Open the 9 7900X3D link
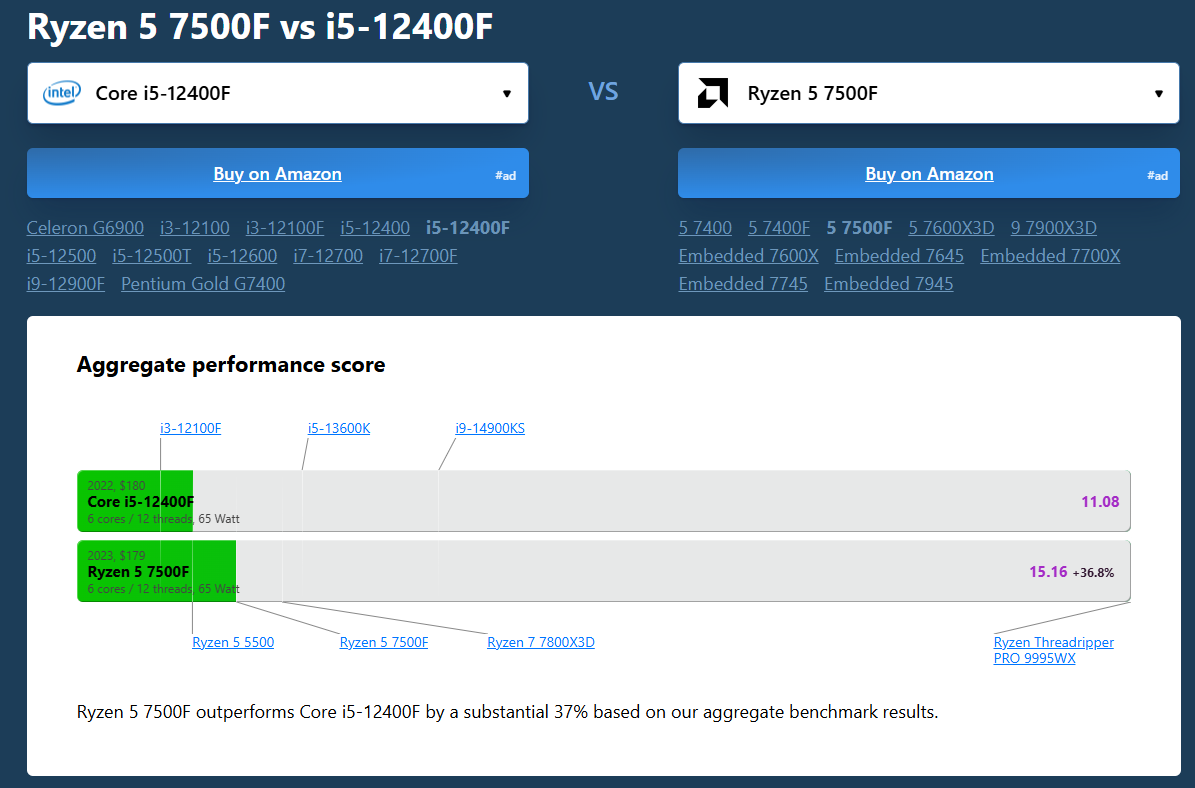1195x788 pixels. (1053, 228)
